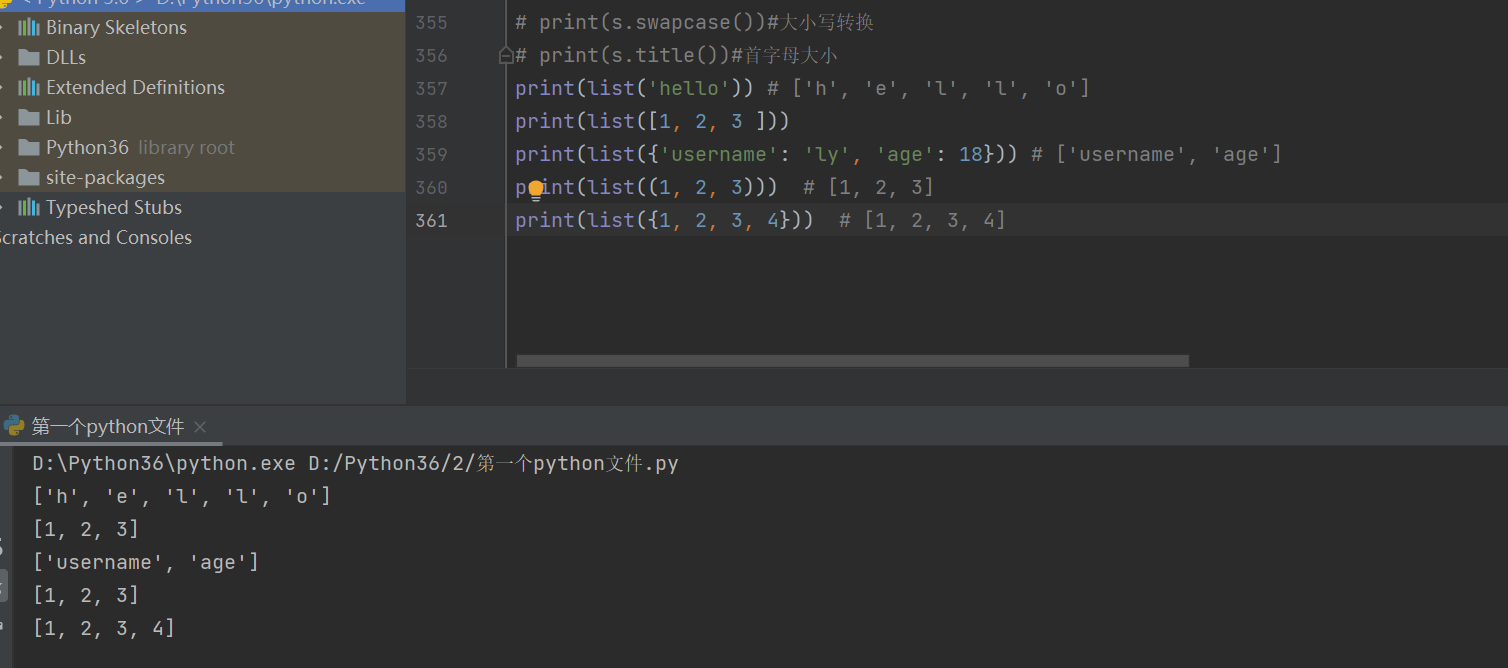Click the DLLs folder icon
Viewport: 1508px width, 668px height.
pyautogui.click(x=29, y=57)
